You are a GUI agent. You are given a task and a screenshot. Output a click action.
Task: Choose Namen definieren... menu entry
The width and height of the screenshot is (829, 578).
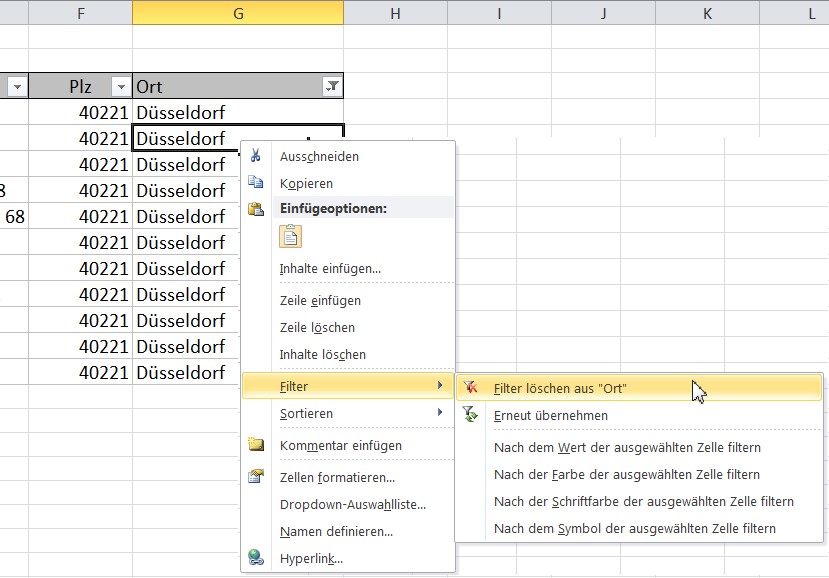[348, 531]
